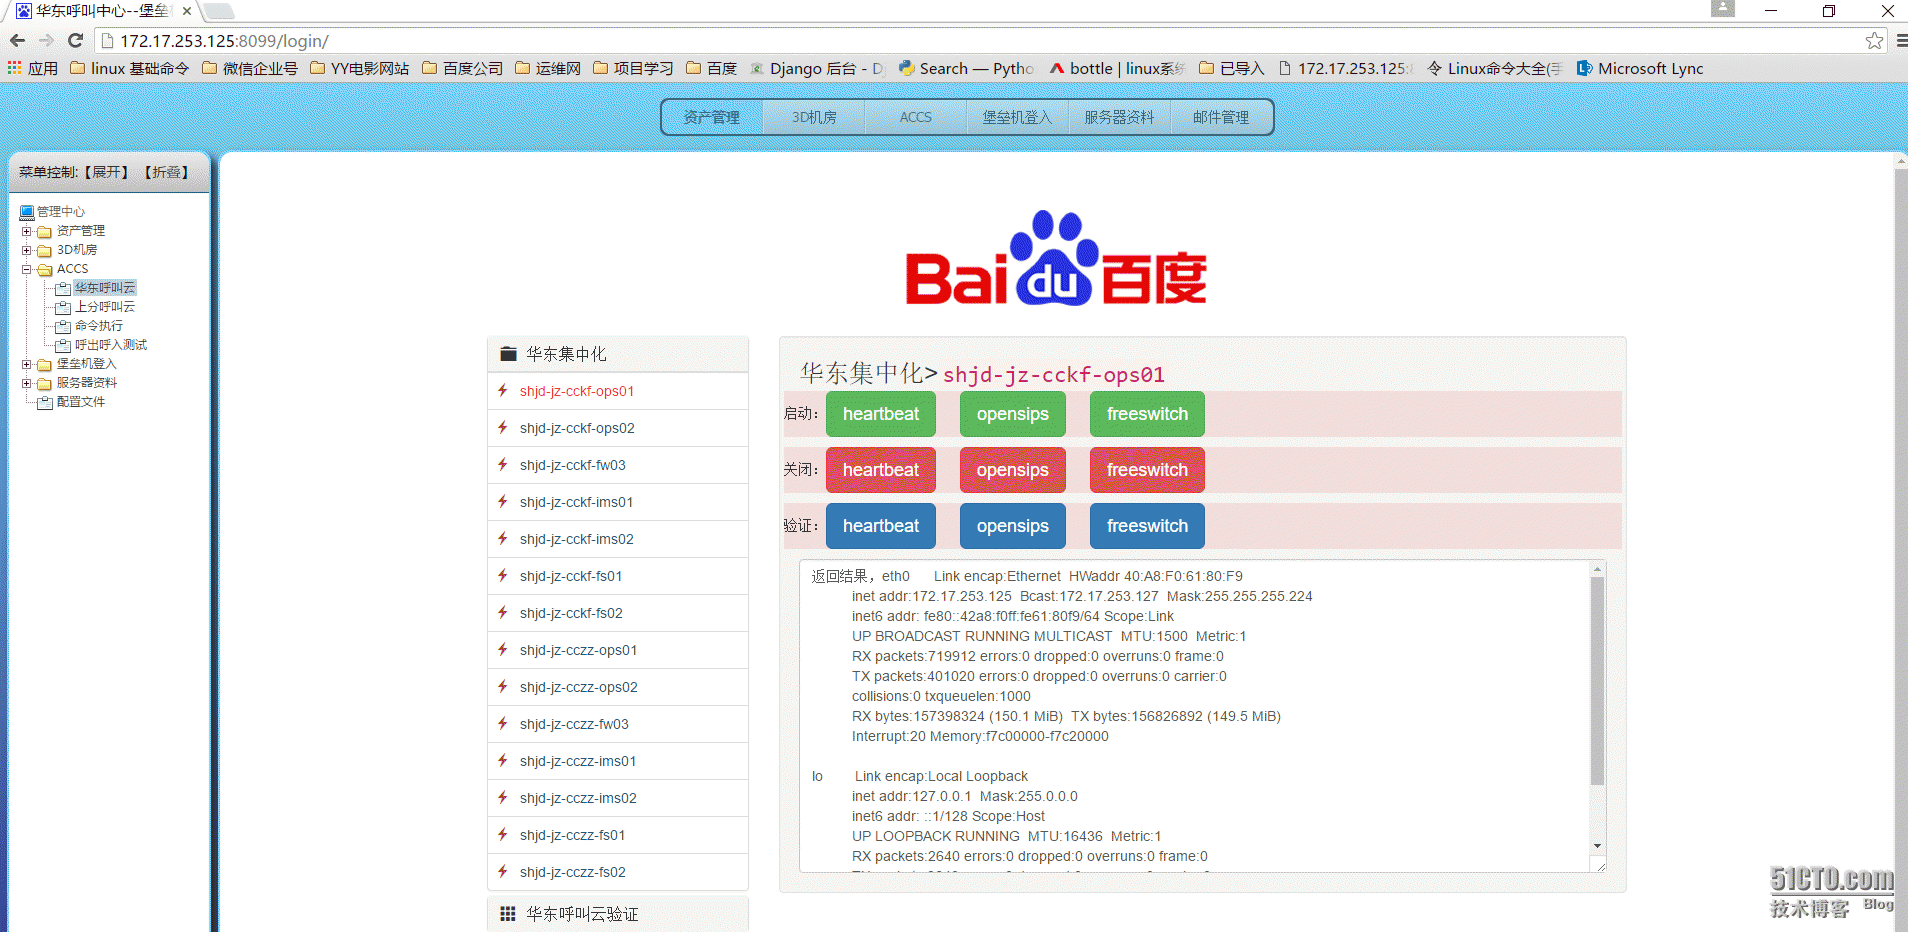Screen dimensions: 1908x932
Task: Click lightning icon beside shjd-jz-cczz-fs02
Action: 503,871
